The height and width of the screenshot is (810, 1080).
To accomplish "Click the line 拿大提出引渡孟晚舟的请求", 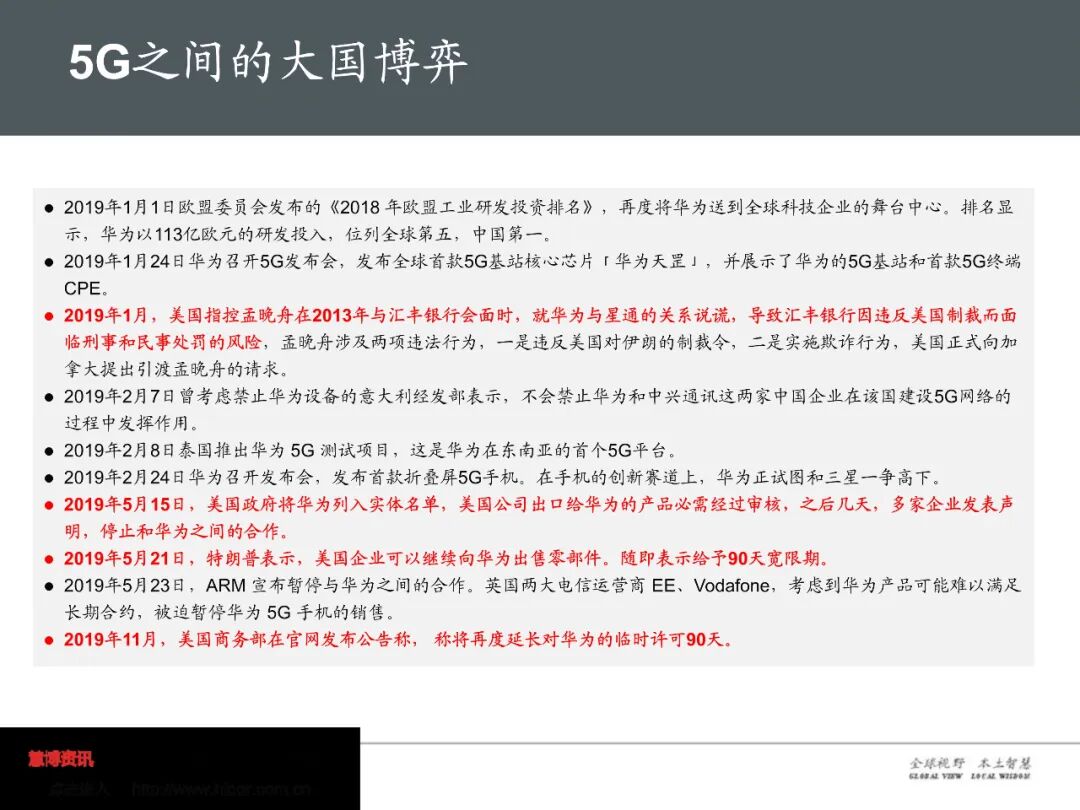I will [176, 369].
